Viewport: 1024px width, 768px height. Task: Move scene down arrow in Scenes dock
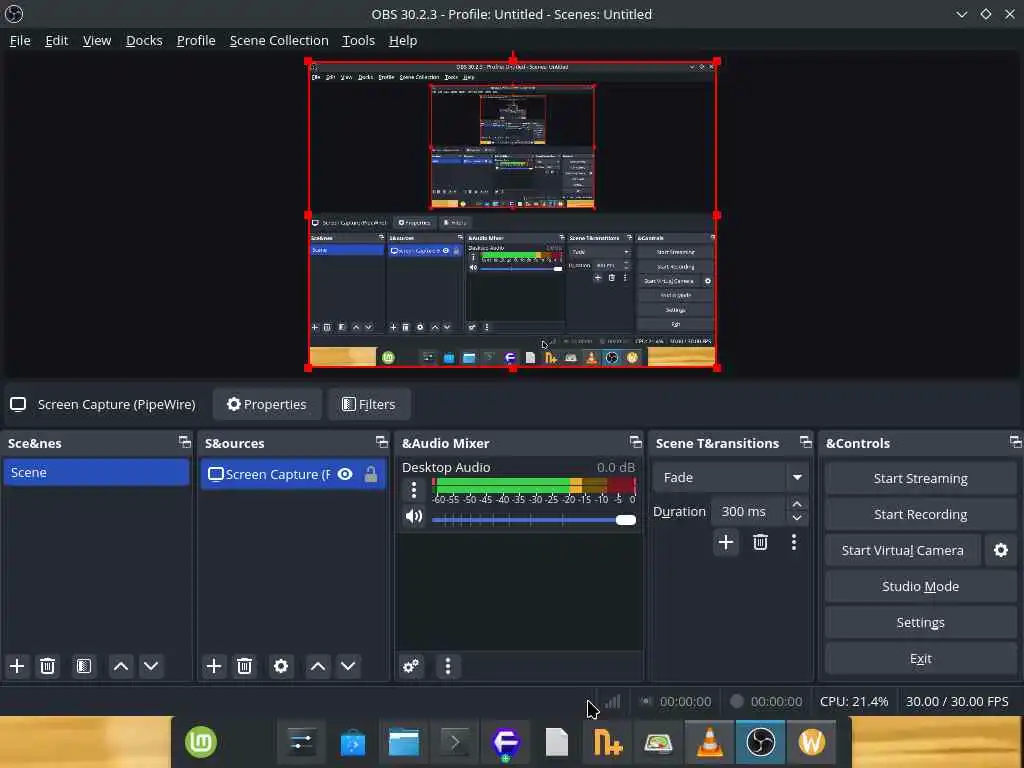coord(151,666)
